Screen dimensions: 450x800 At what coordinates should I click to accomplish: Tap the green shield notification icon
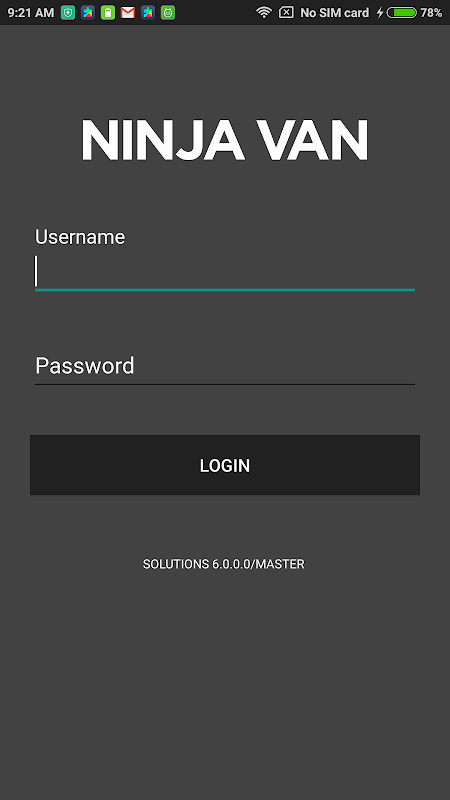click(68, 13)
